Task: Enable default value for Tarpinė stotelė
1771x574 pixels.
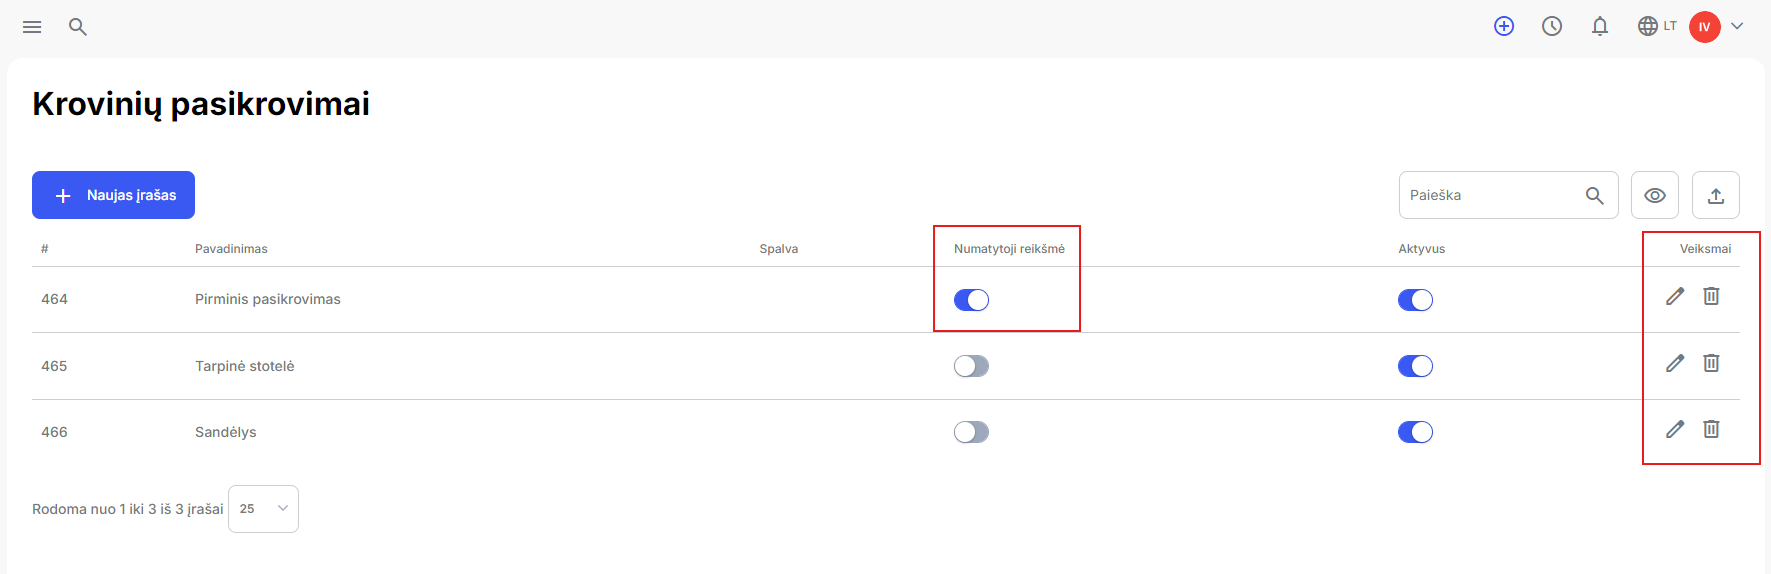Action: click(971, 366)
